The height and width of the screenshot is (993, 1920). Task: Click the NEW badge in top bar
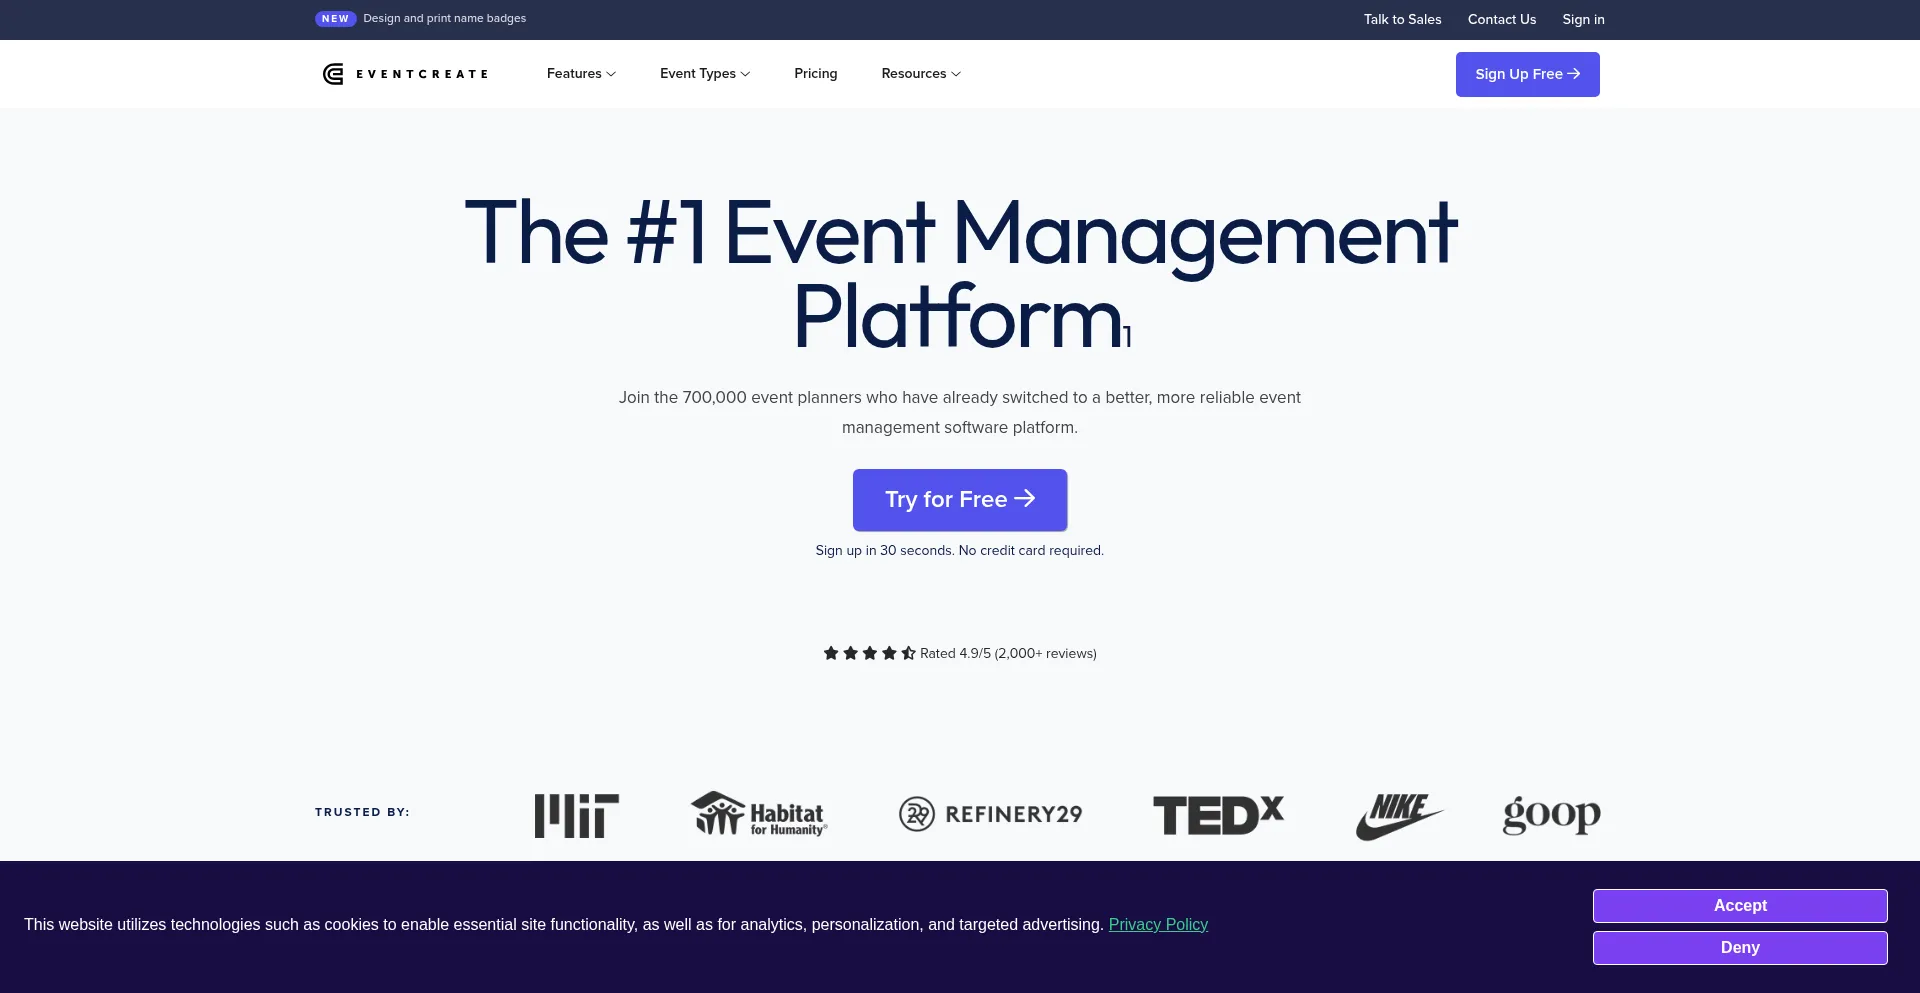pyautogui.click(x=335, y=19)
